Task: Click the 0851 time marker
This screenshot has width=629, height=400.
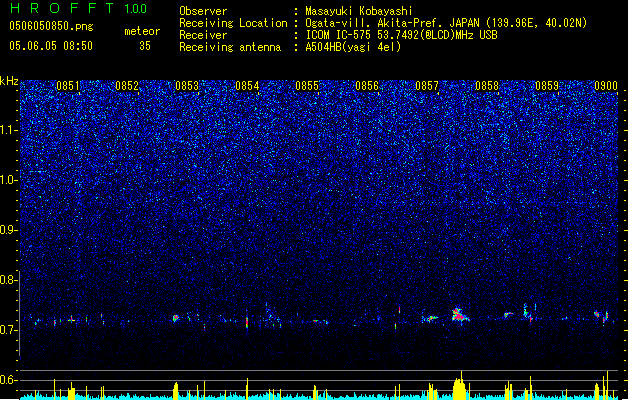Action: coord(68,86)
